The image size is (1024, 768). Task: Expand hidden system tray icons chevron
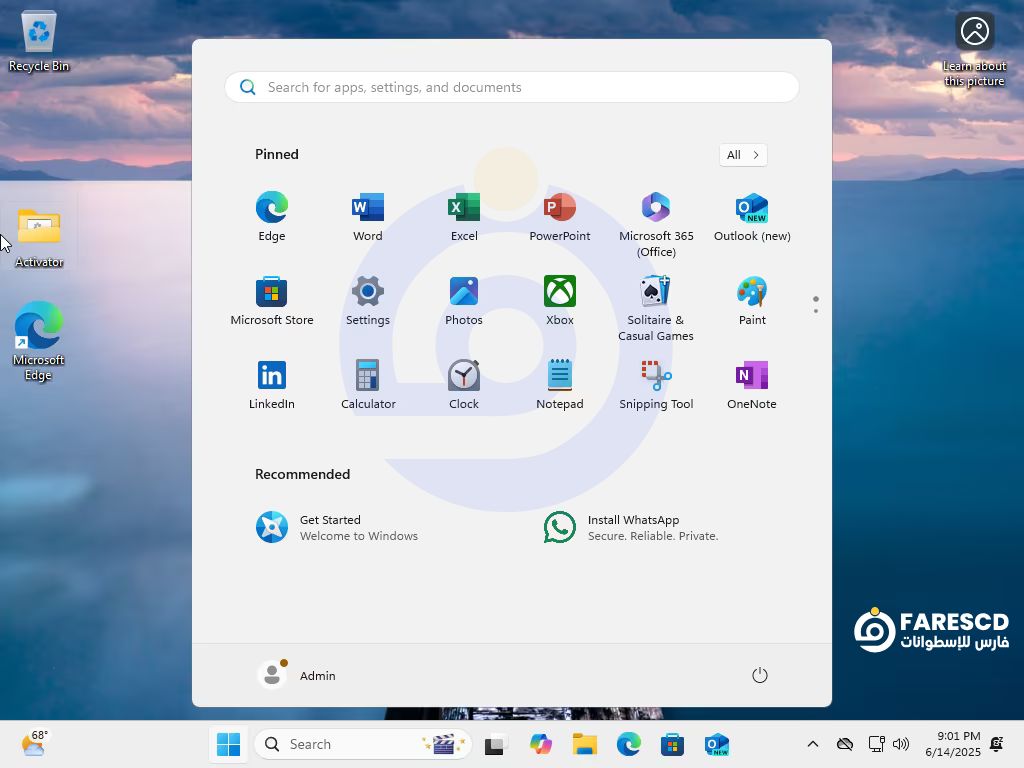click(812, 744)
